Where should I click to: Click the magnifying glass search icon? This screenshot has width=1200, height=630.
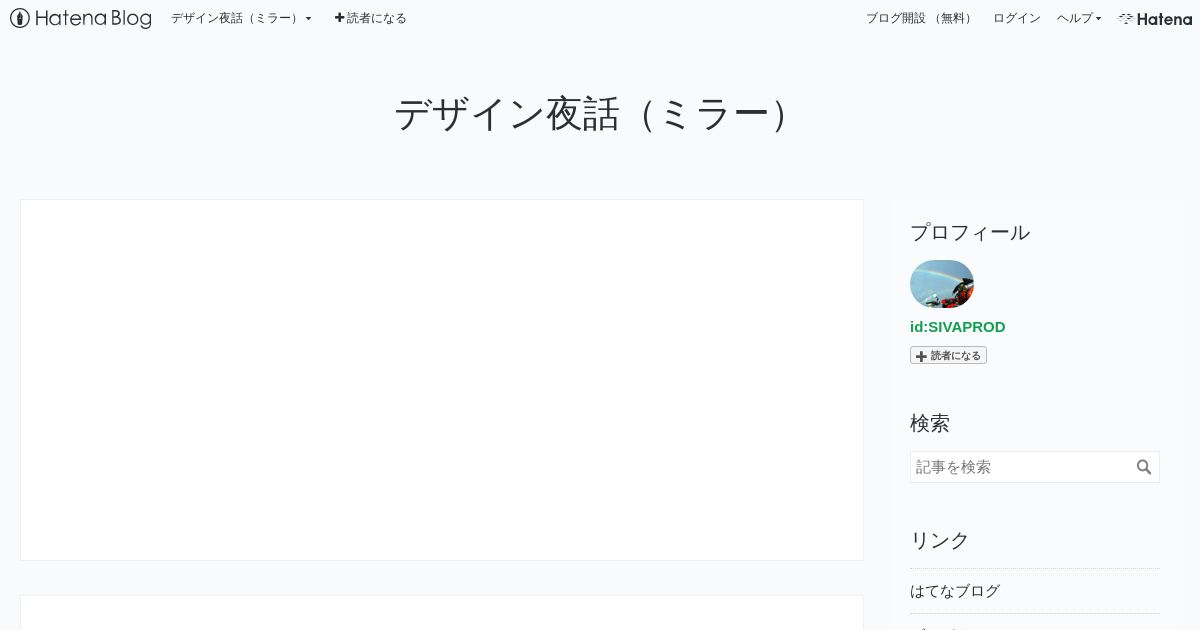(1144, 467)
